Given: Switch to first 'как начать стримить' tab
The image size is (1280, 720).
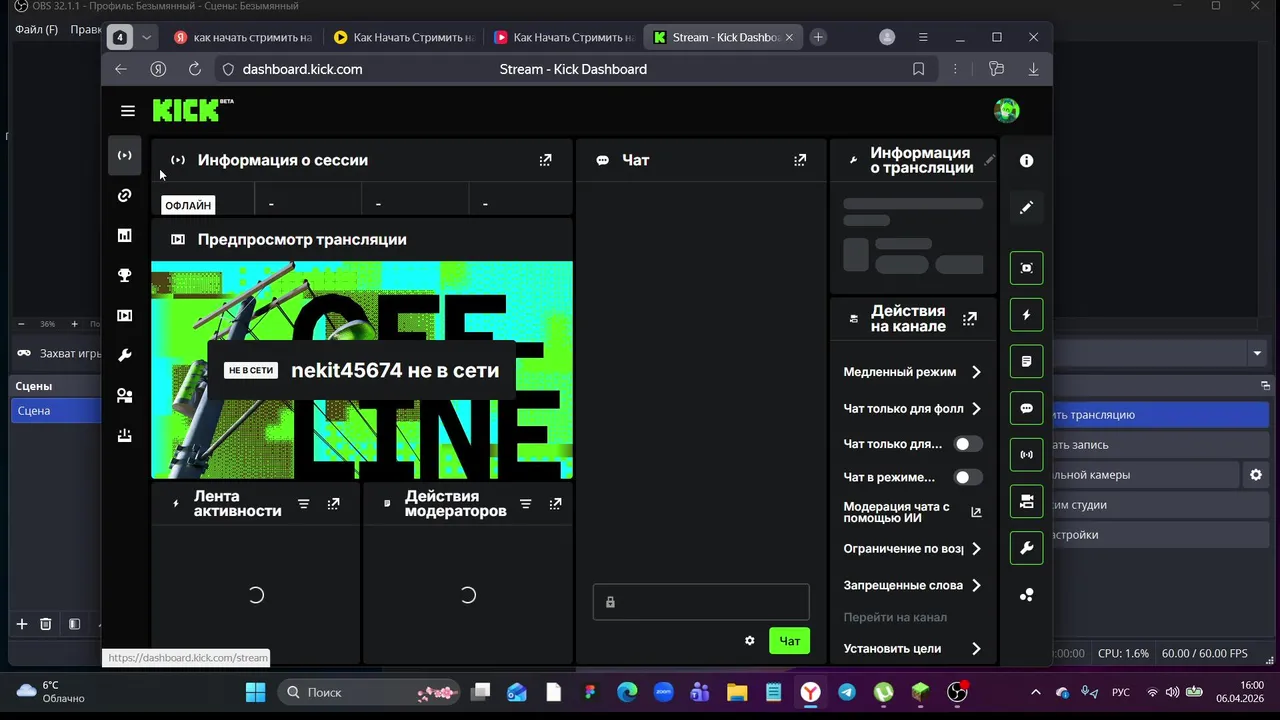Looking at the screenshot, I should point(243,37).
